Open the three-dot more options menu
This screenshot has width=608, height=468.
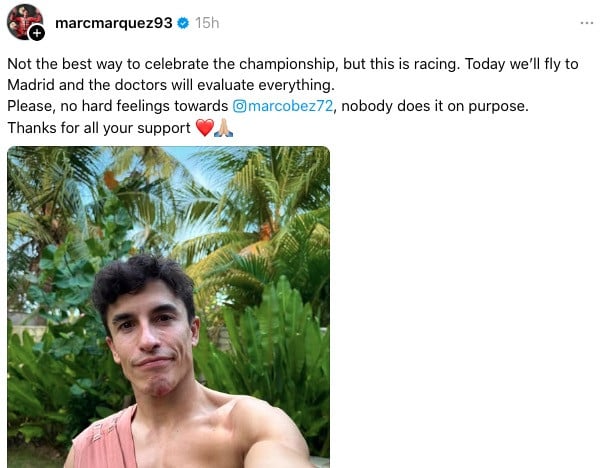(586, 22)
